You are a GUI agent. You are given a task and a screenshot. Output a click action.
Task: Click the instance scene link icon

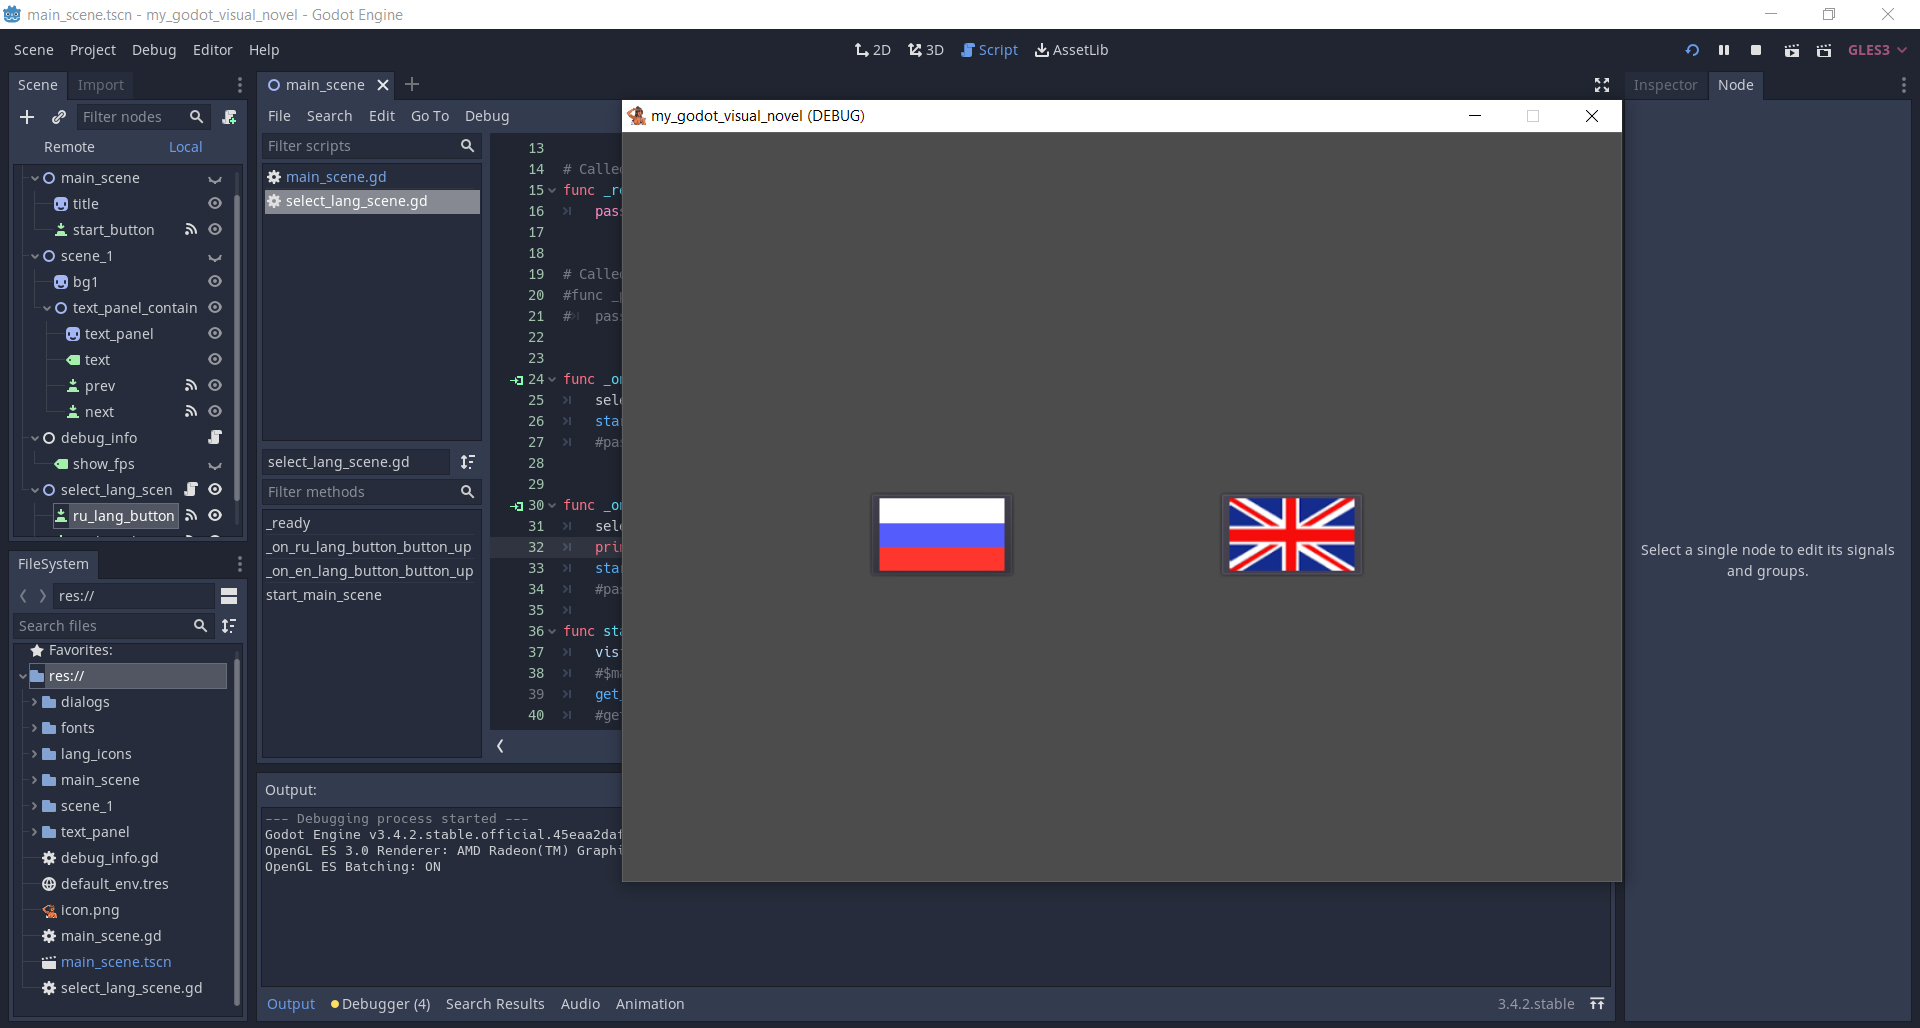[59, 117]
